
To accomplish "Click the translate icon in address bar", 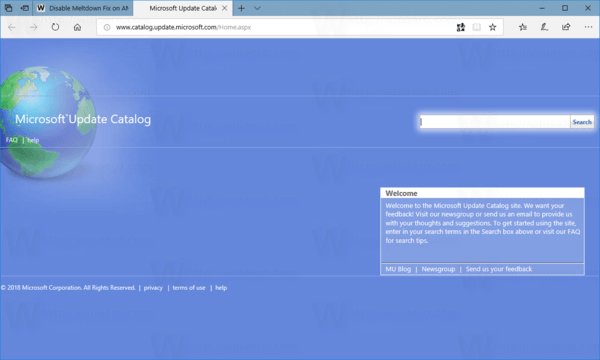I will coord(461,27).
